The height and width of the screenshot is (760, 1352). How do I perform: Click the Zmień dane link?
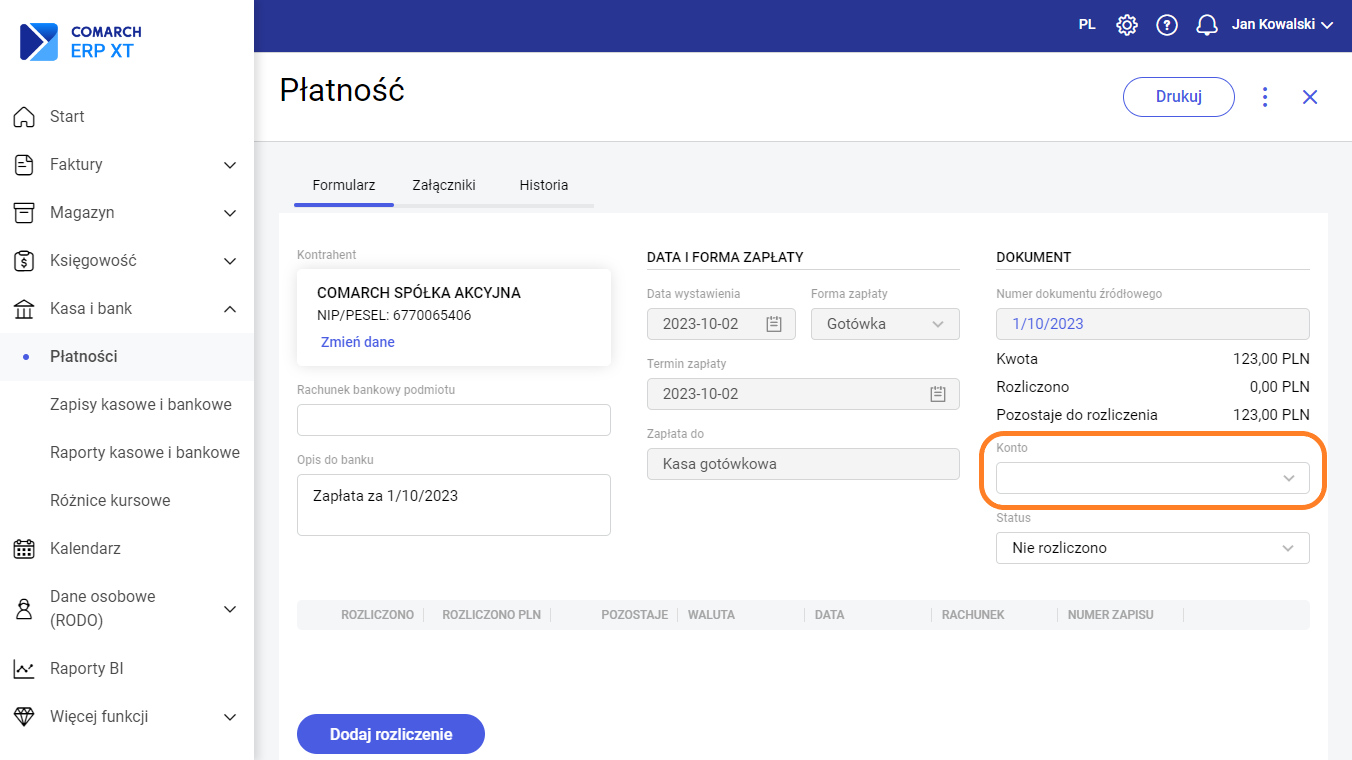coord(357,342)
